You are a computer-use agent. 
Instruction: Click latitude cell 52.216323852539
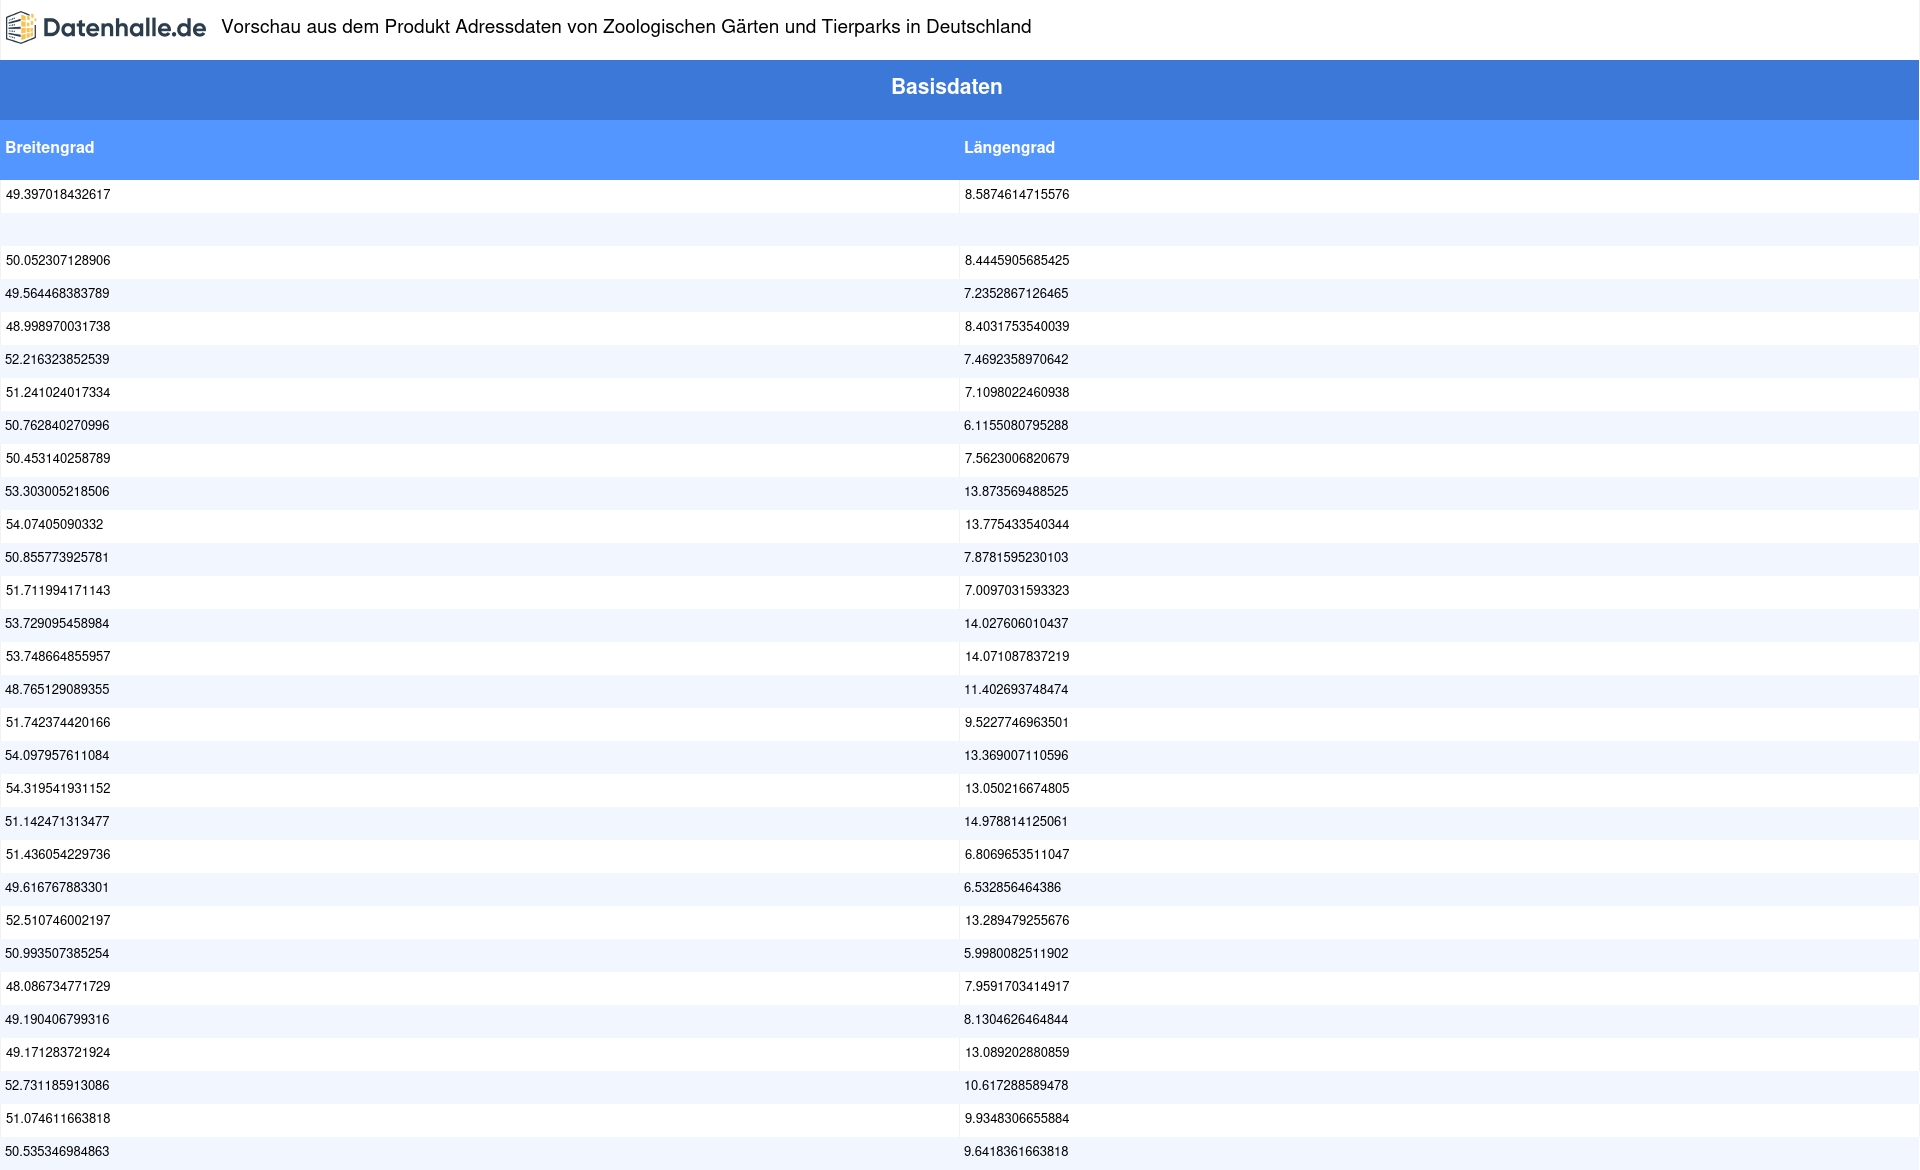58,360
